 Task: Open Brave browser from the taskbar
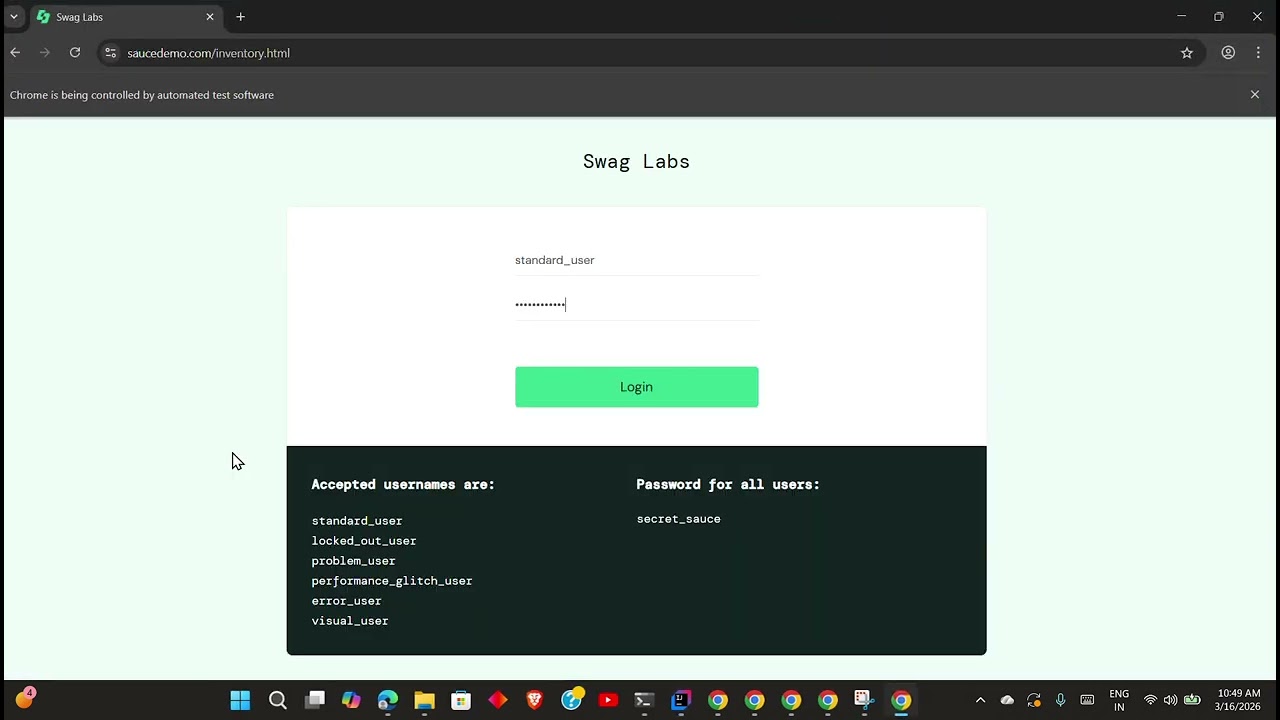click(x=535, y=700)
